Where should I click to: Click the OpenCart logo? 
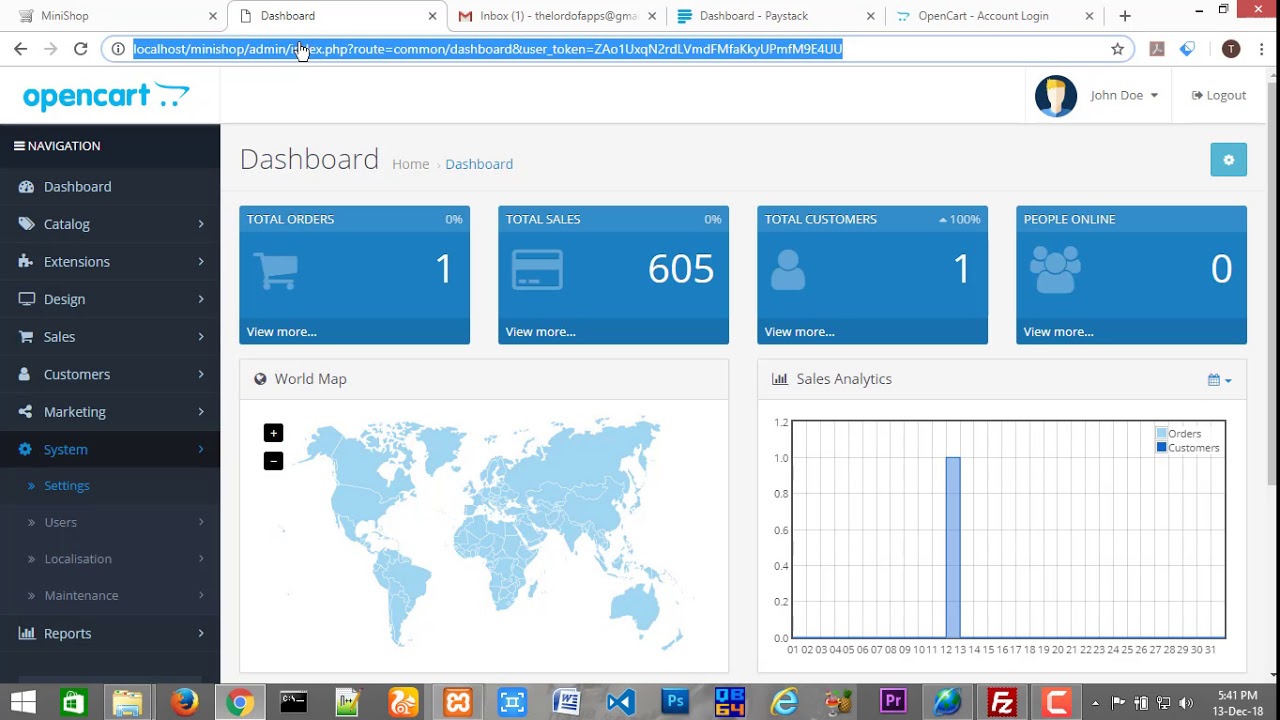pyautogui.click(x=106, y=96)
